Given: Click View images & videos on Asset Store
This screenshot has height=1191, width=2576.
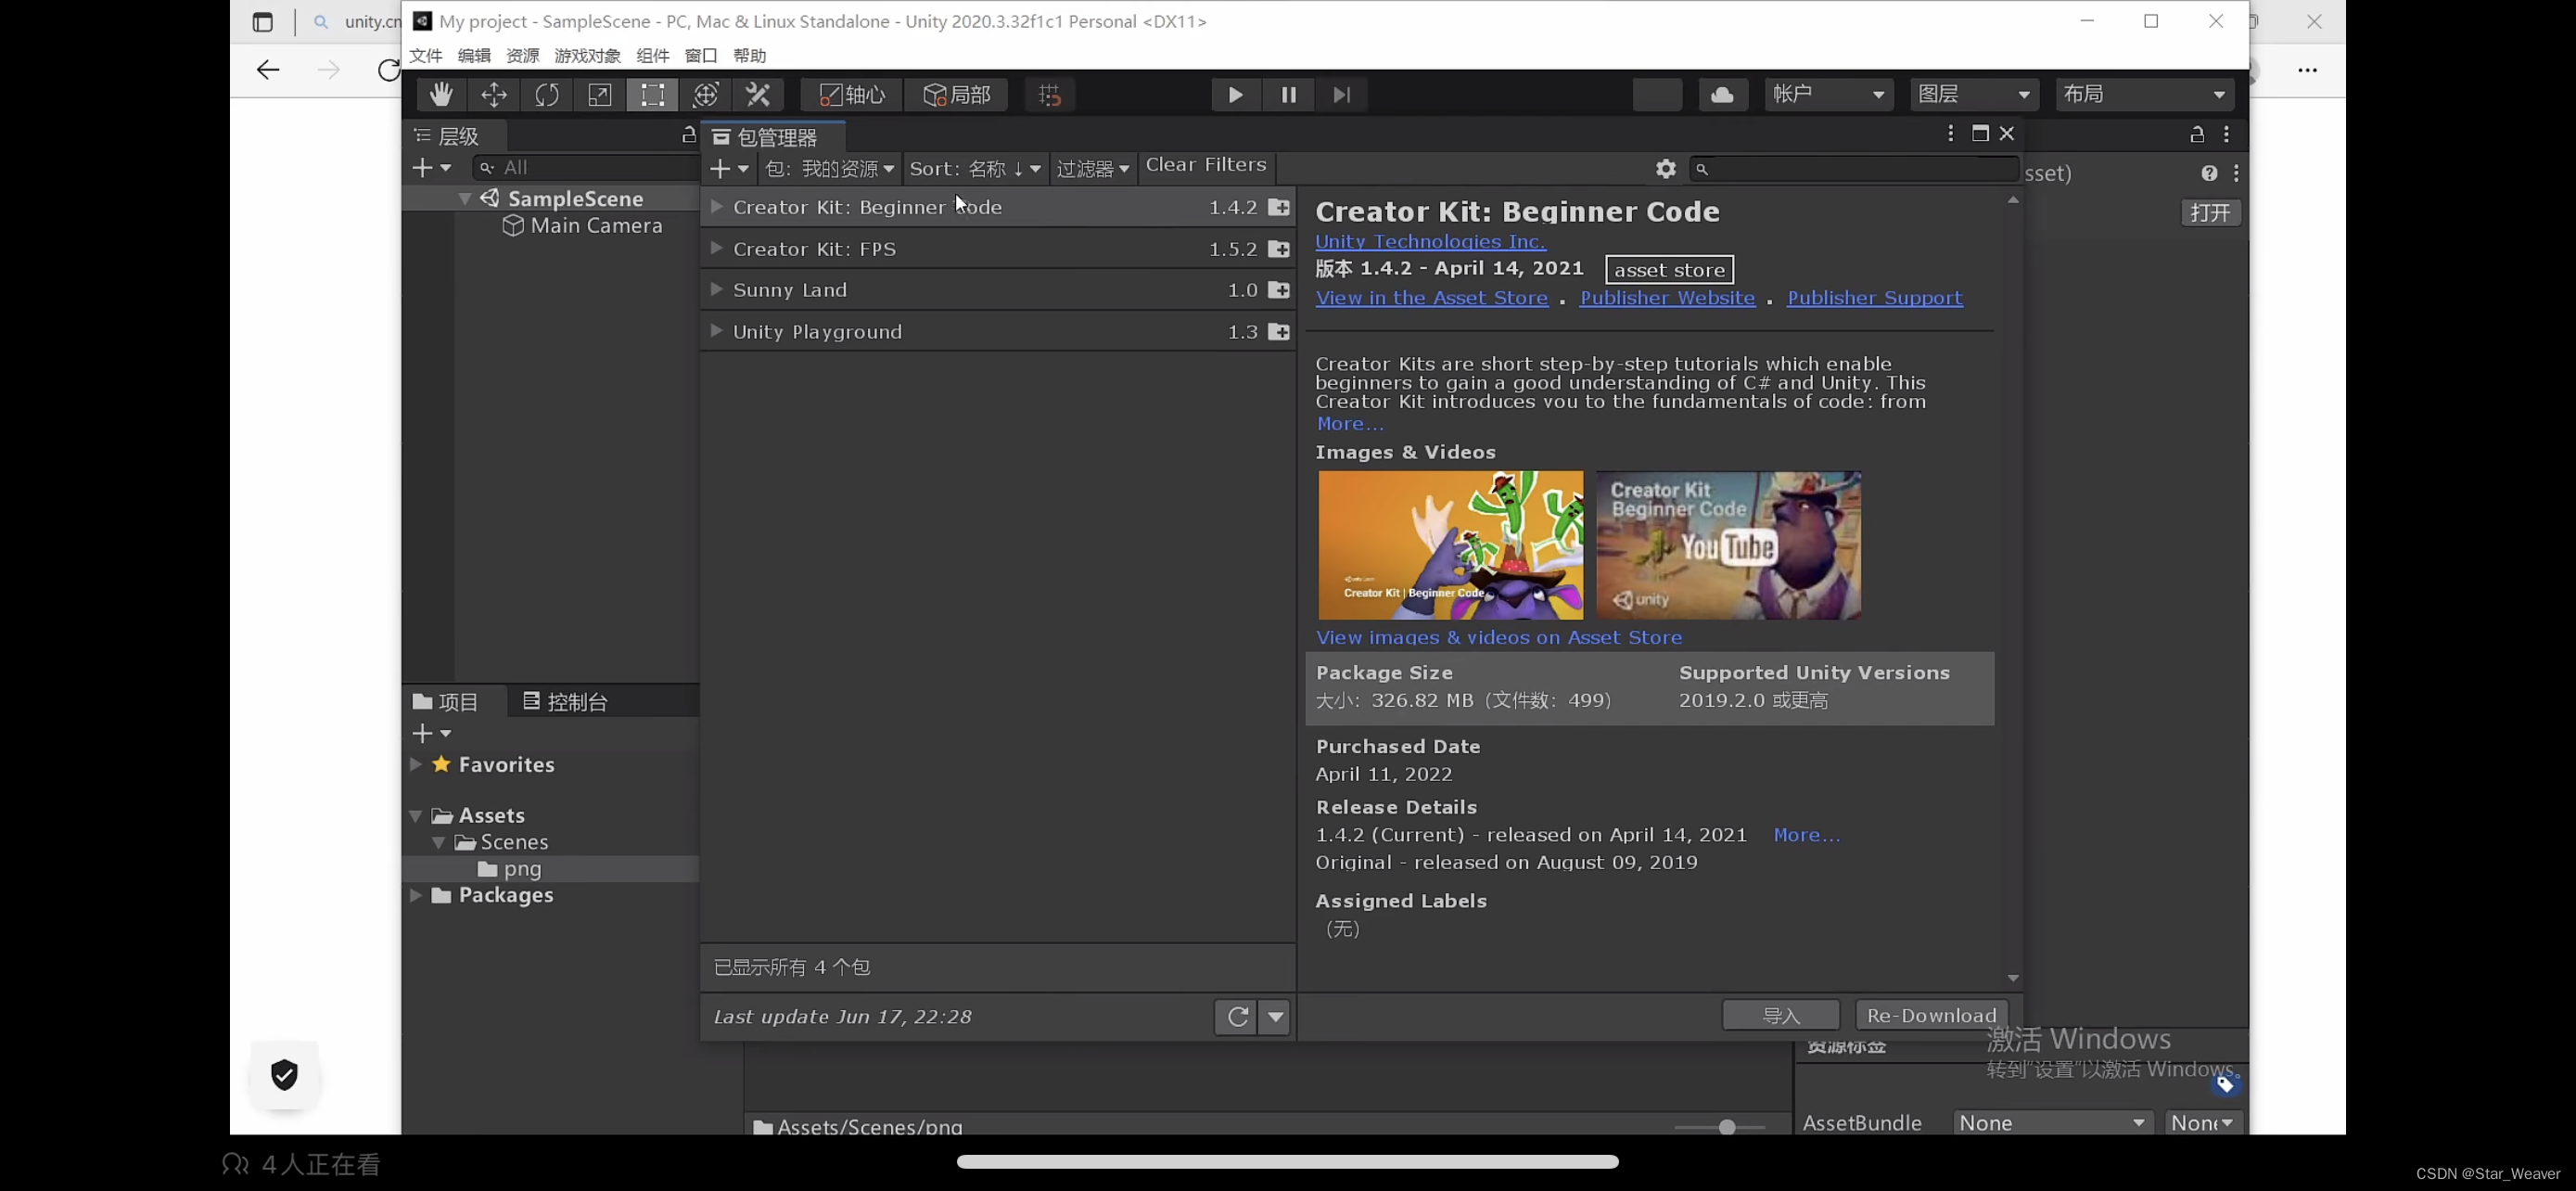Looking at the screenshot, I should (1498, 638).
